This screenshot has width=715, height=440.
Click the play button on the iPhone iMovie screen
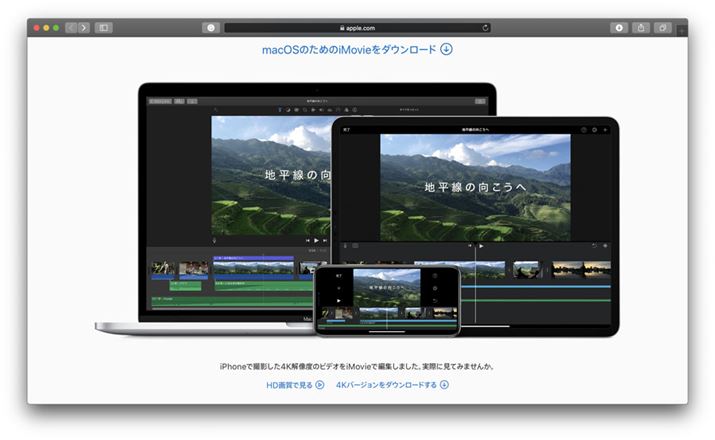pos(338,300)
